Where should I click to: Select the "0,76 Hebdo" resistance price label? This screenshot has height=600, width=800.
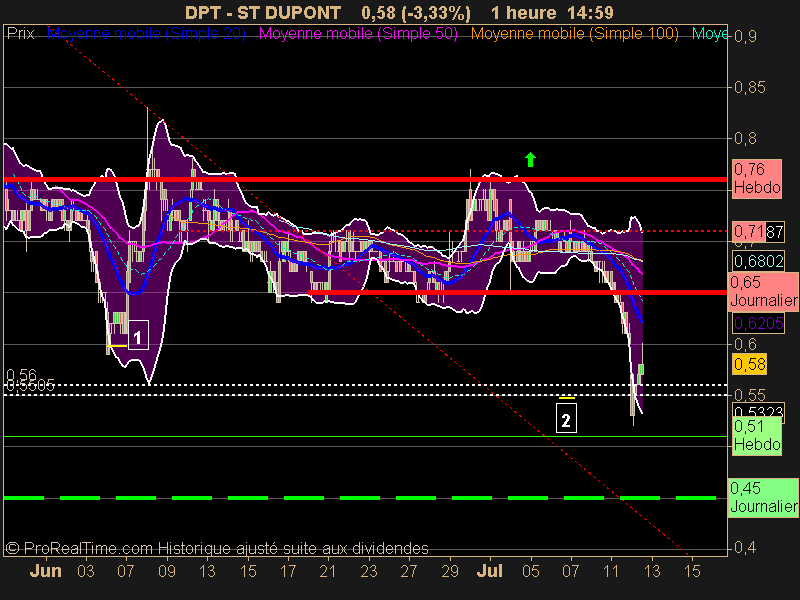757,179
